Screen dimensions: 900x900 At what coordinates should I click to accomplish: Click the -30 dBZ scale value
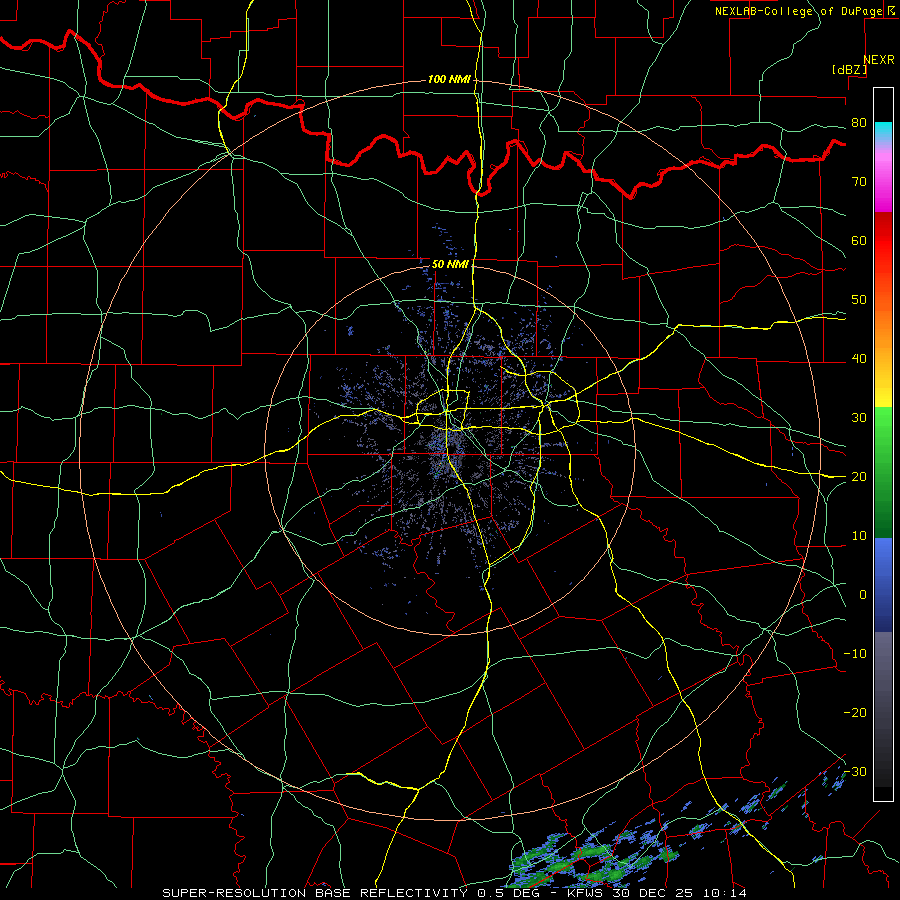(855, 771)
